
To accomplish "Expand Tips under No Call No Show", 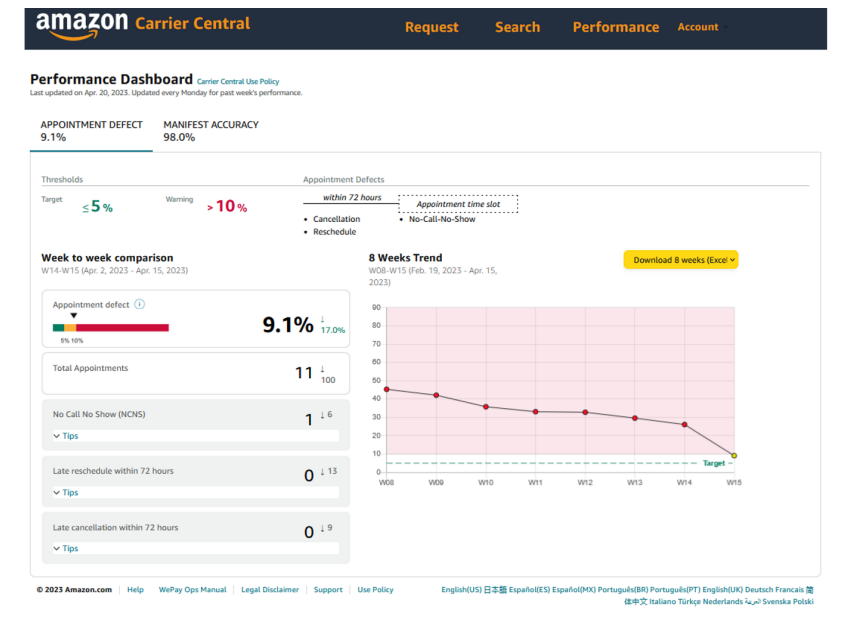I will pos(66,436).
